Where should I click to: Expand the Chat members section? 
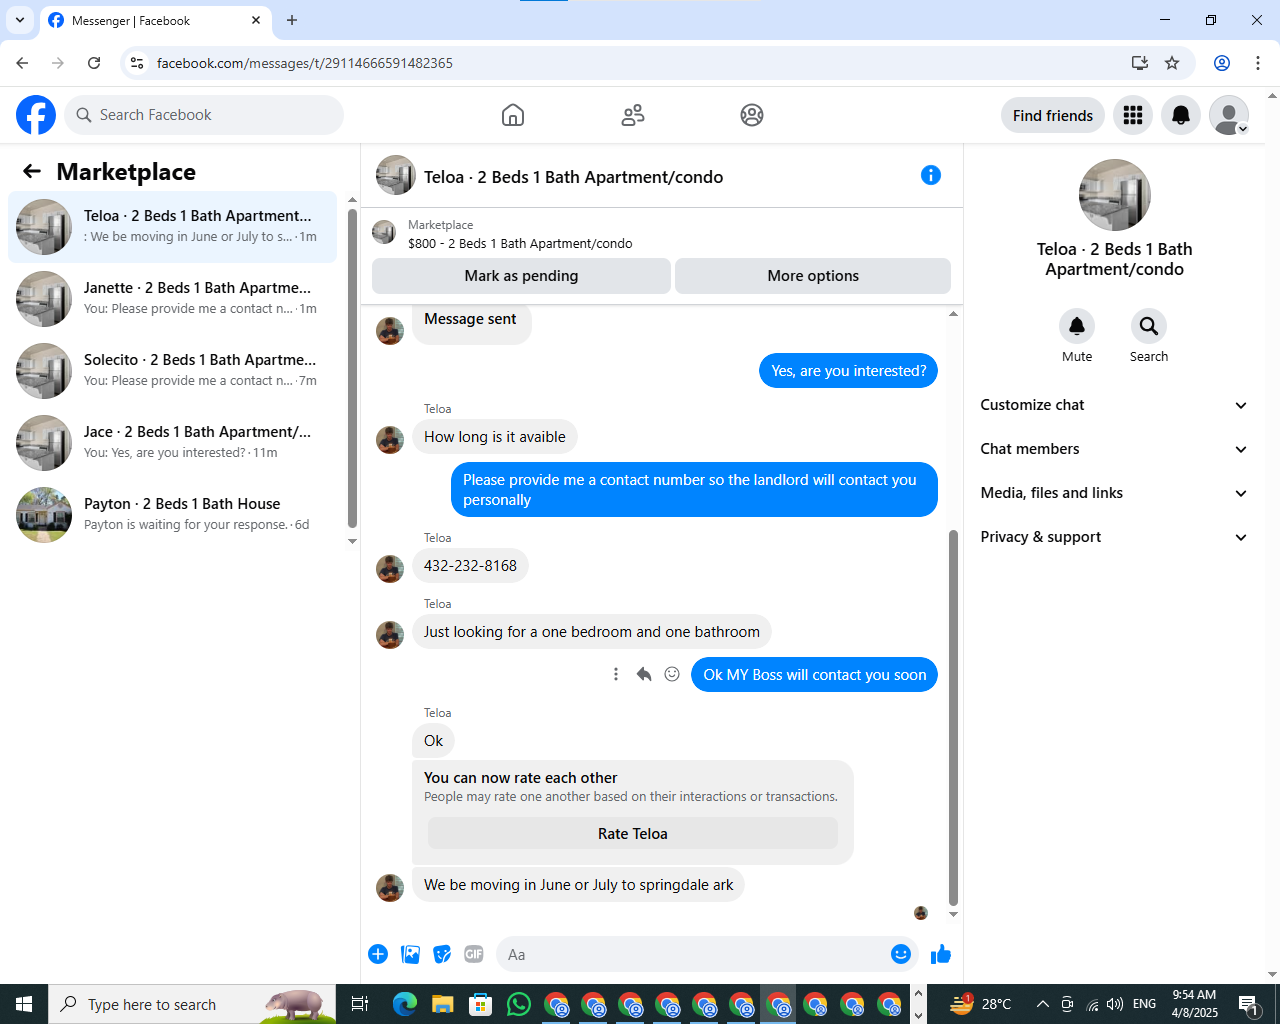tap(1114, 449)
